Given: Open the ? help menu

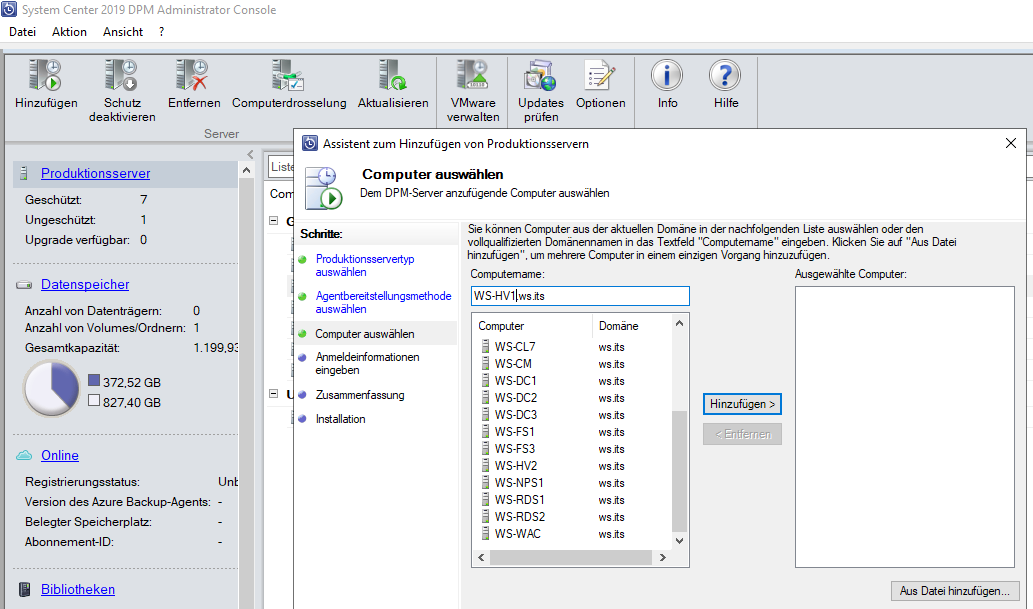Looking at the screenshot, I should 161,32.
